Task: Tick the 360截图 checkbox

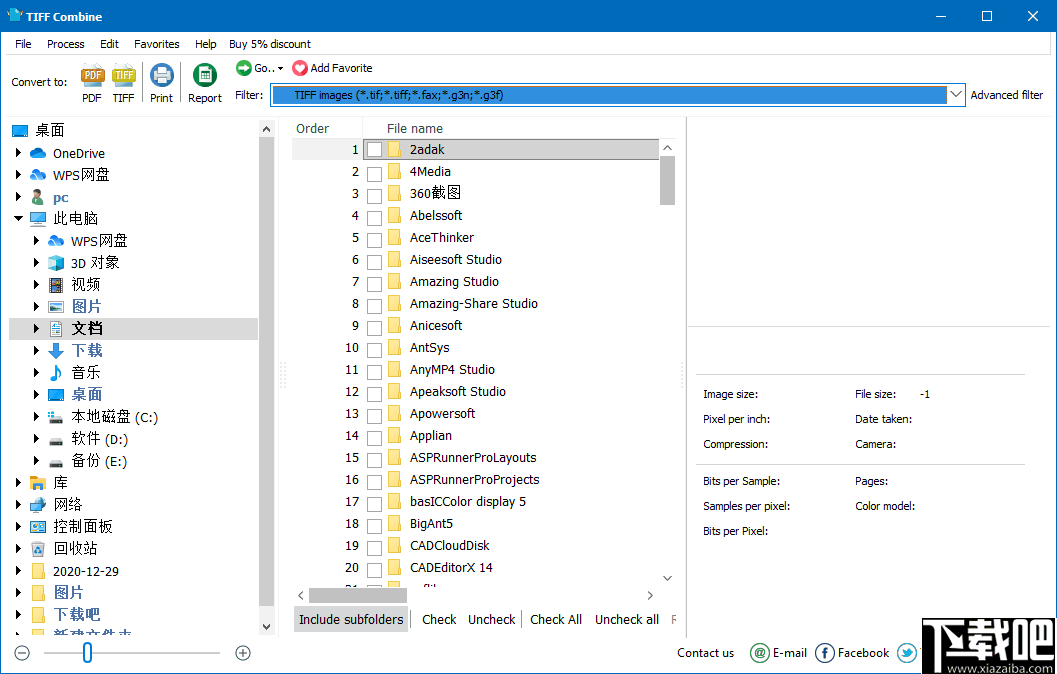Action: click(x=374, y=195)
